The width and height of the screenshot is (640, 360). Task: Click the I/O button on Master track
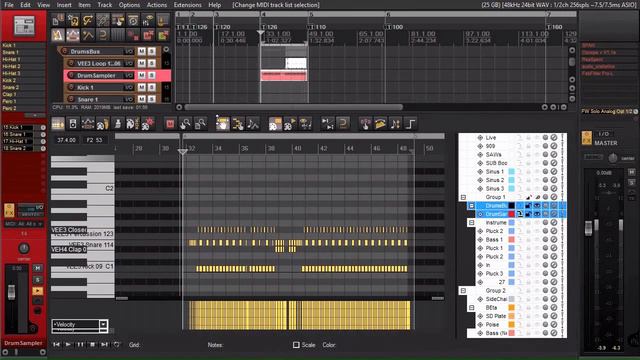603,134
